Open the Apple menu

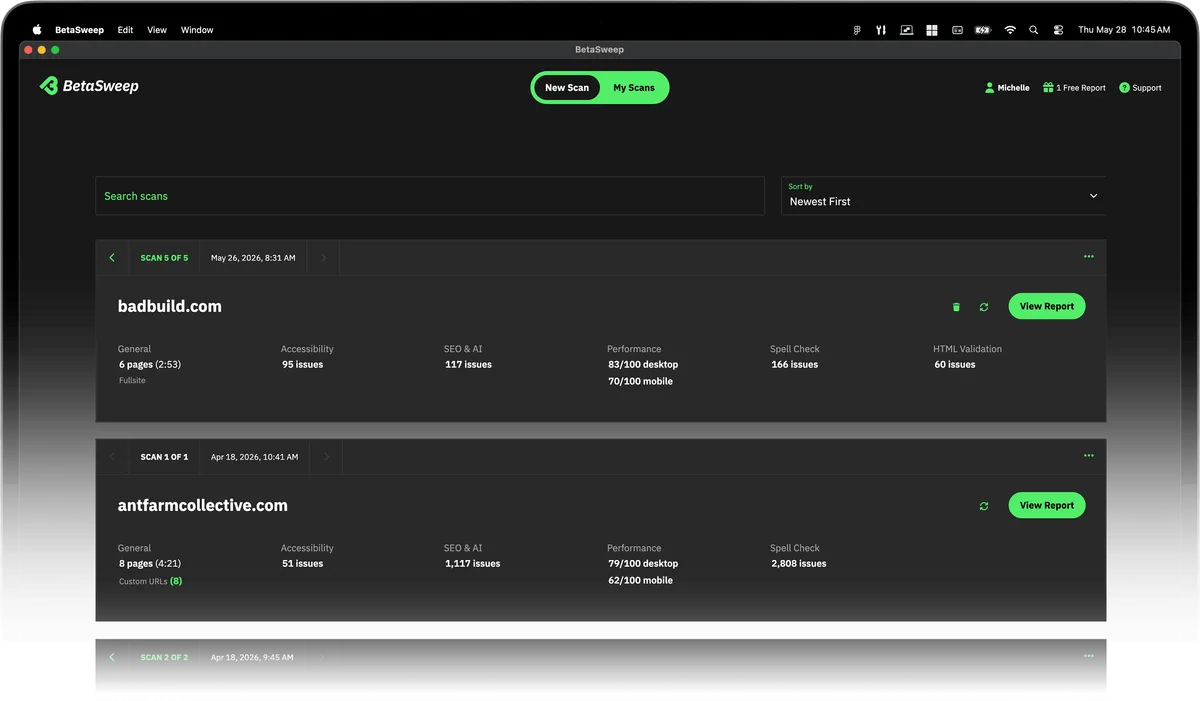[37, 30]
